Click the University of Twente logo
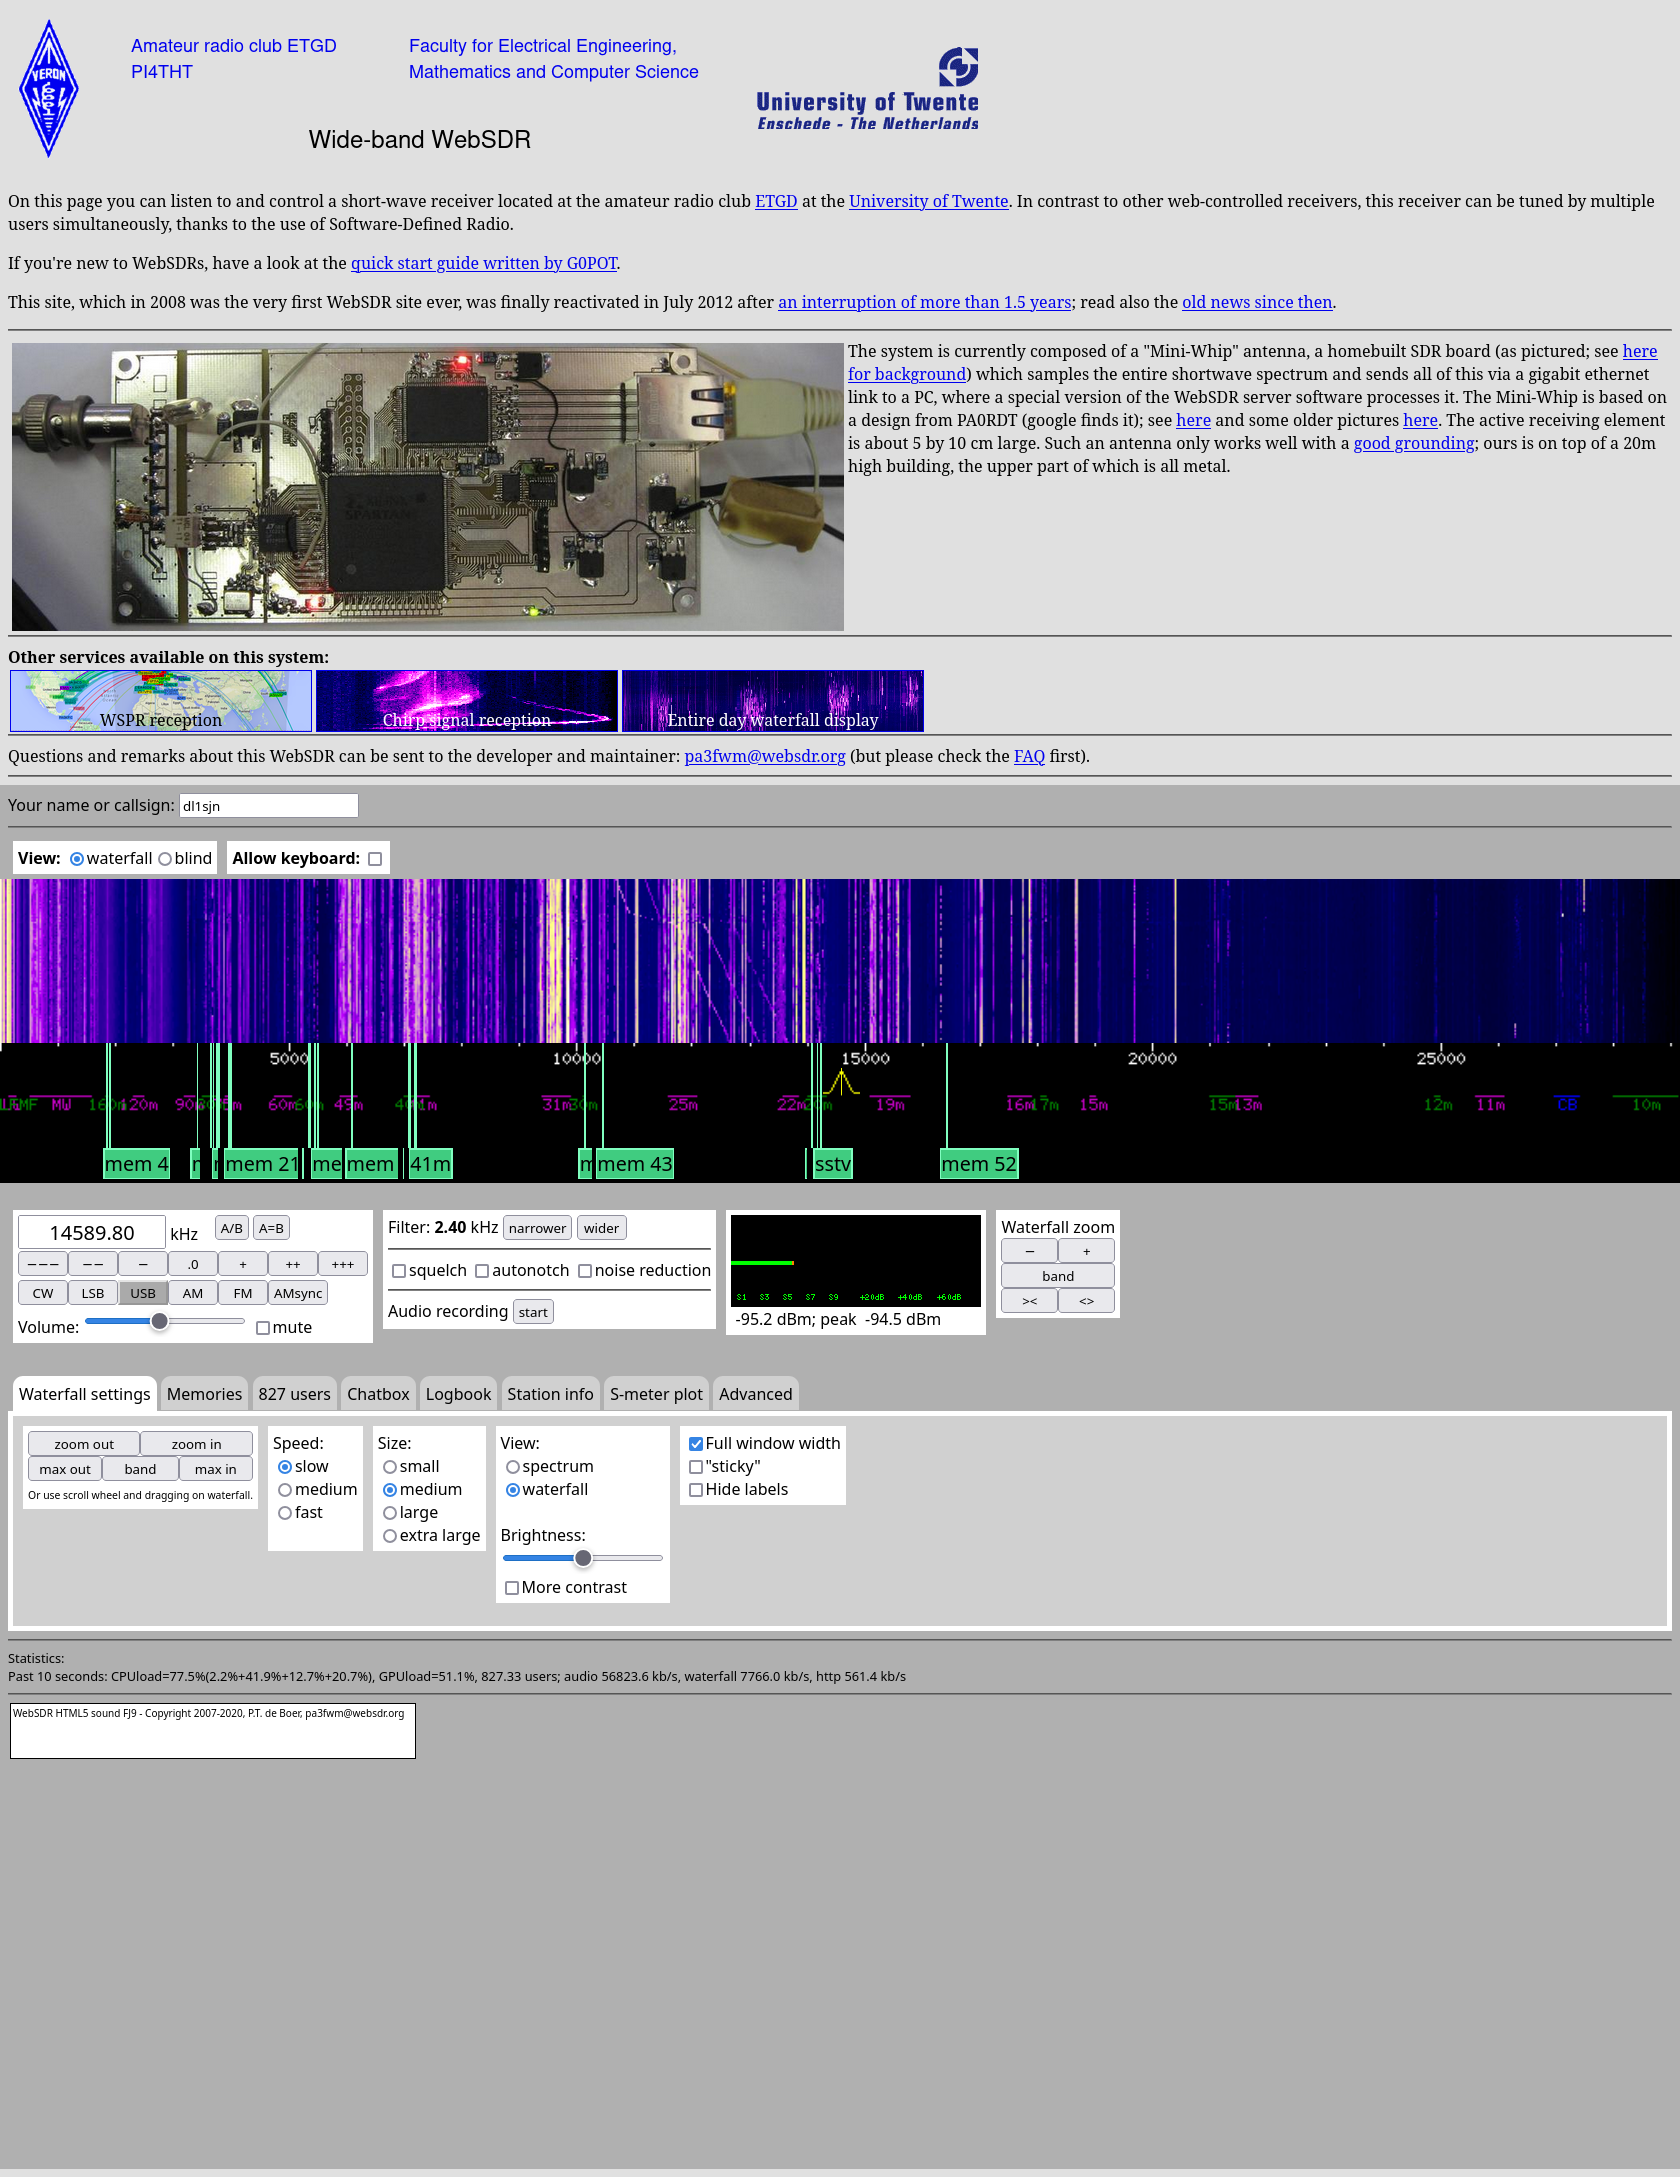The image size is (1680, 2177). 867,89
